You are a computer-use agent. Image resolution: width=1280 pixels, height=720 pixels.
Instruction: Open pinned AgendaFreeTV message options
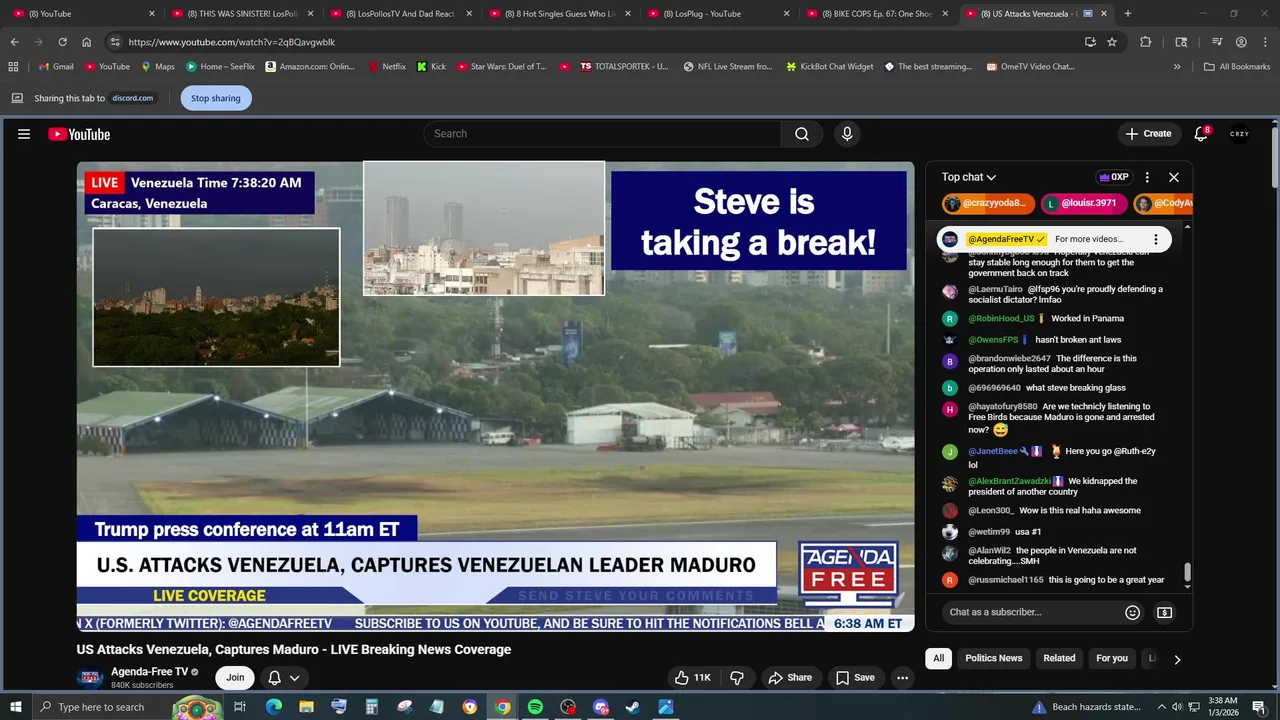pos(1155,239)
